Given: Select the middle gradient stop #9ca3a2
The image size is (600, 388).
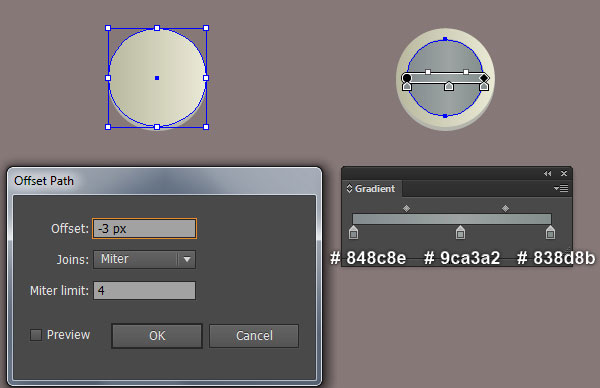Looking at the screenshot, I should [x=460, y=232].
